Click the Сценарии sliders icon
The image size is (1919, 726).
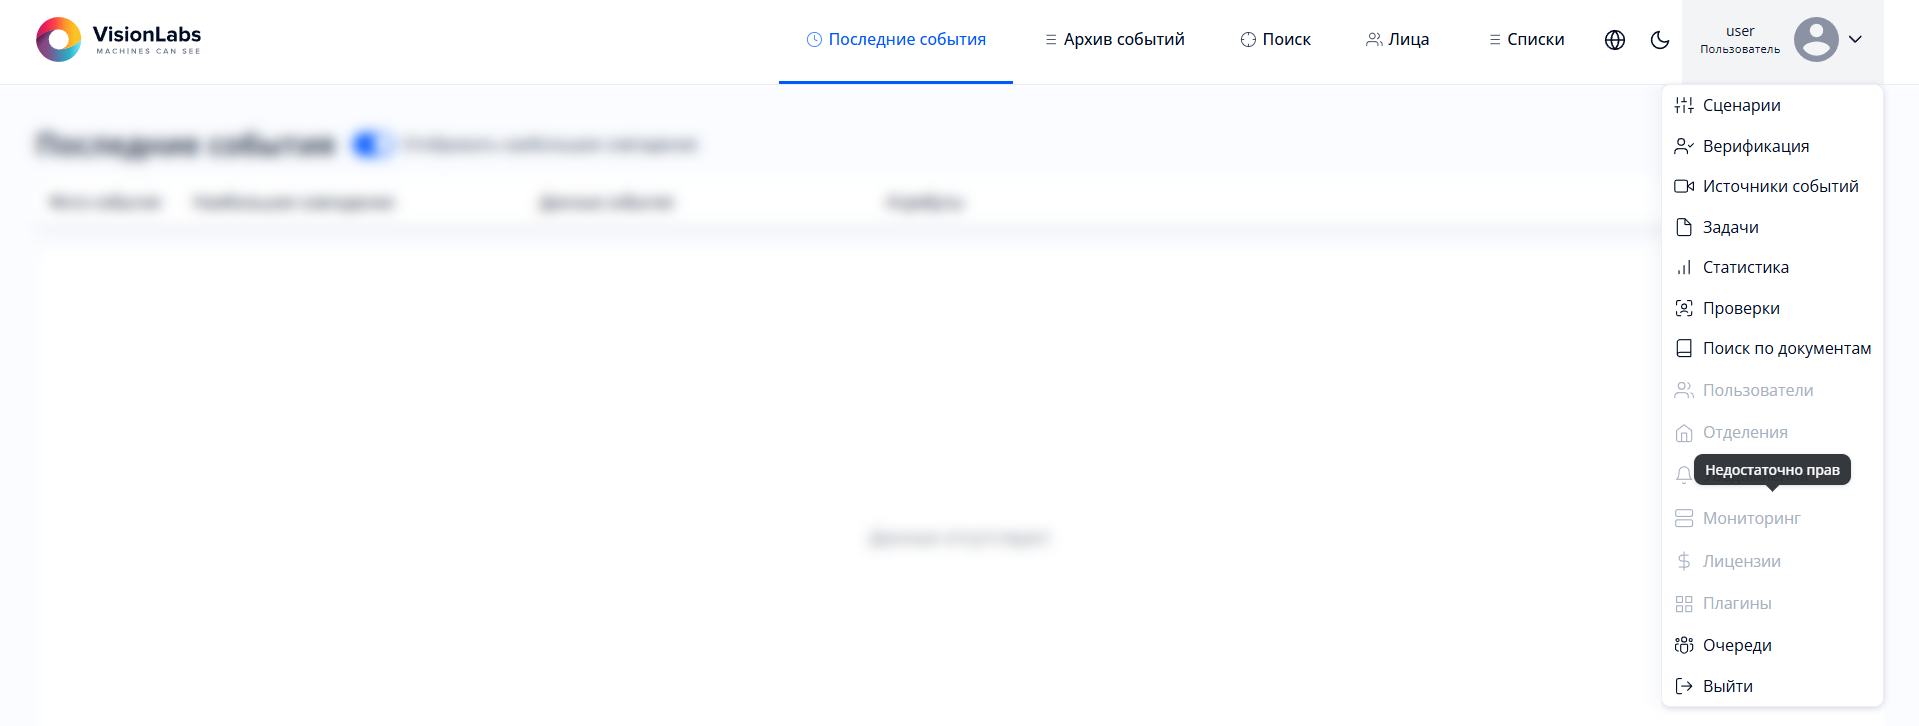[1684, 105]
